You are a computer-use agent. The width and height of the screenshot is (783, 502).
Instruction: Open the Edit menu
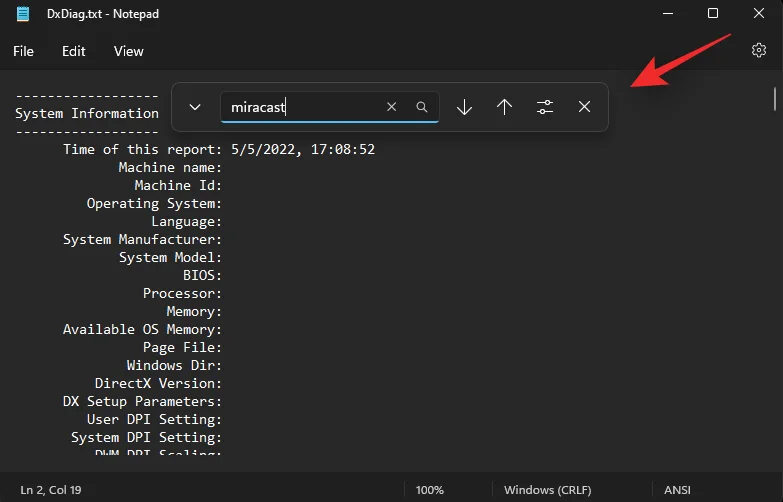coord(73,51)
